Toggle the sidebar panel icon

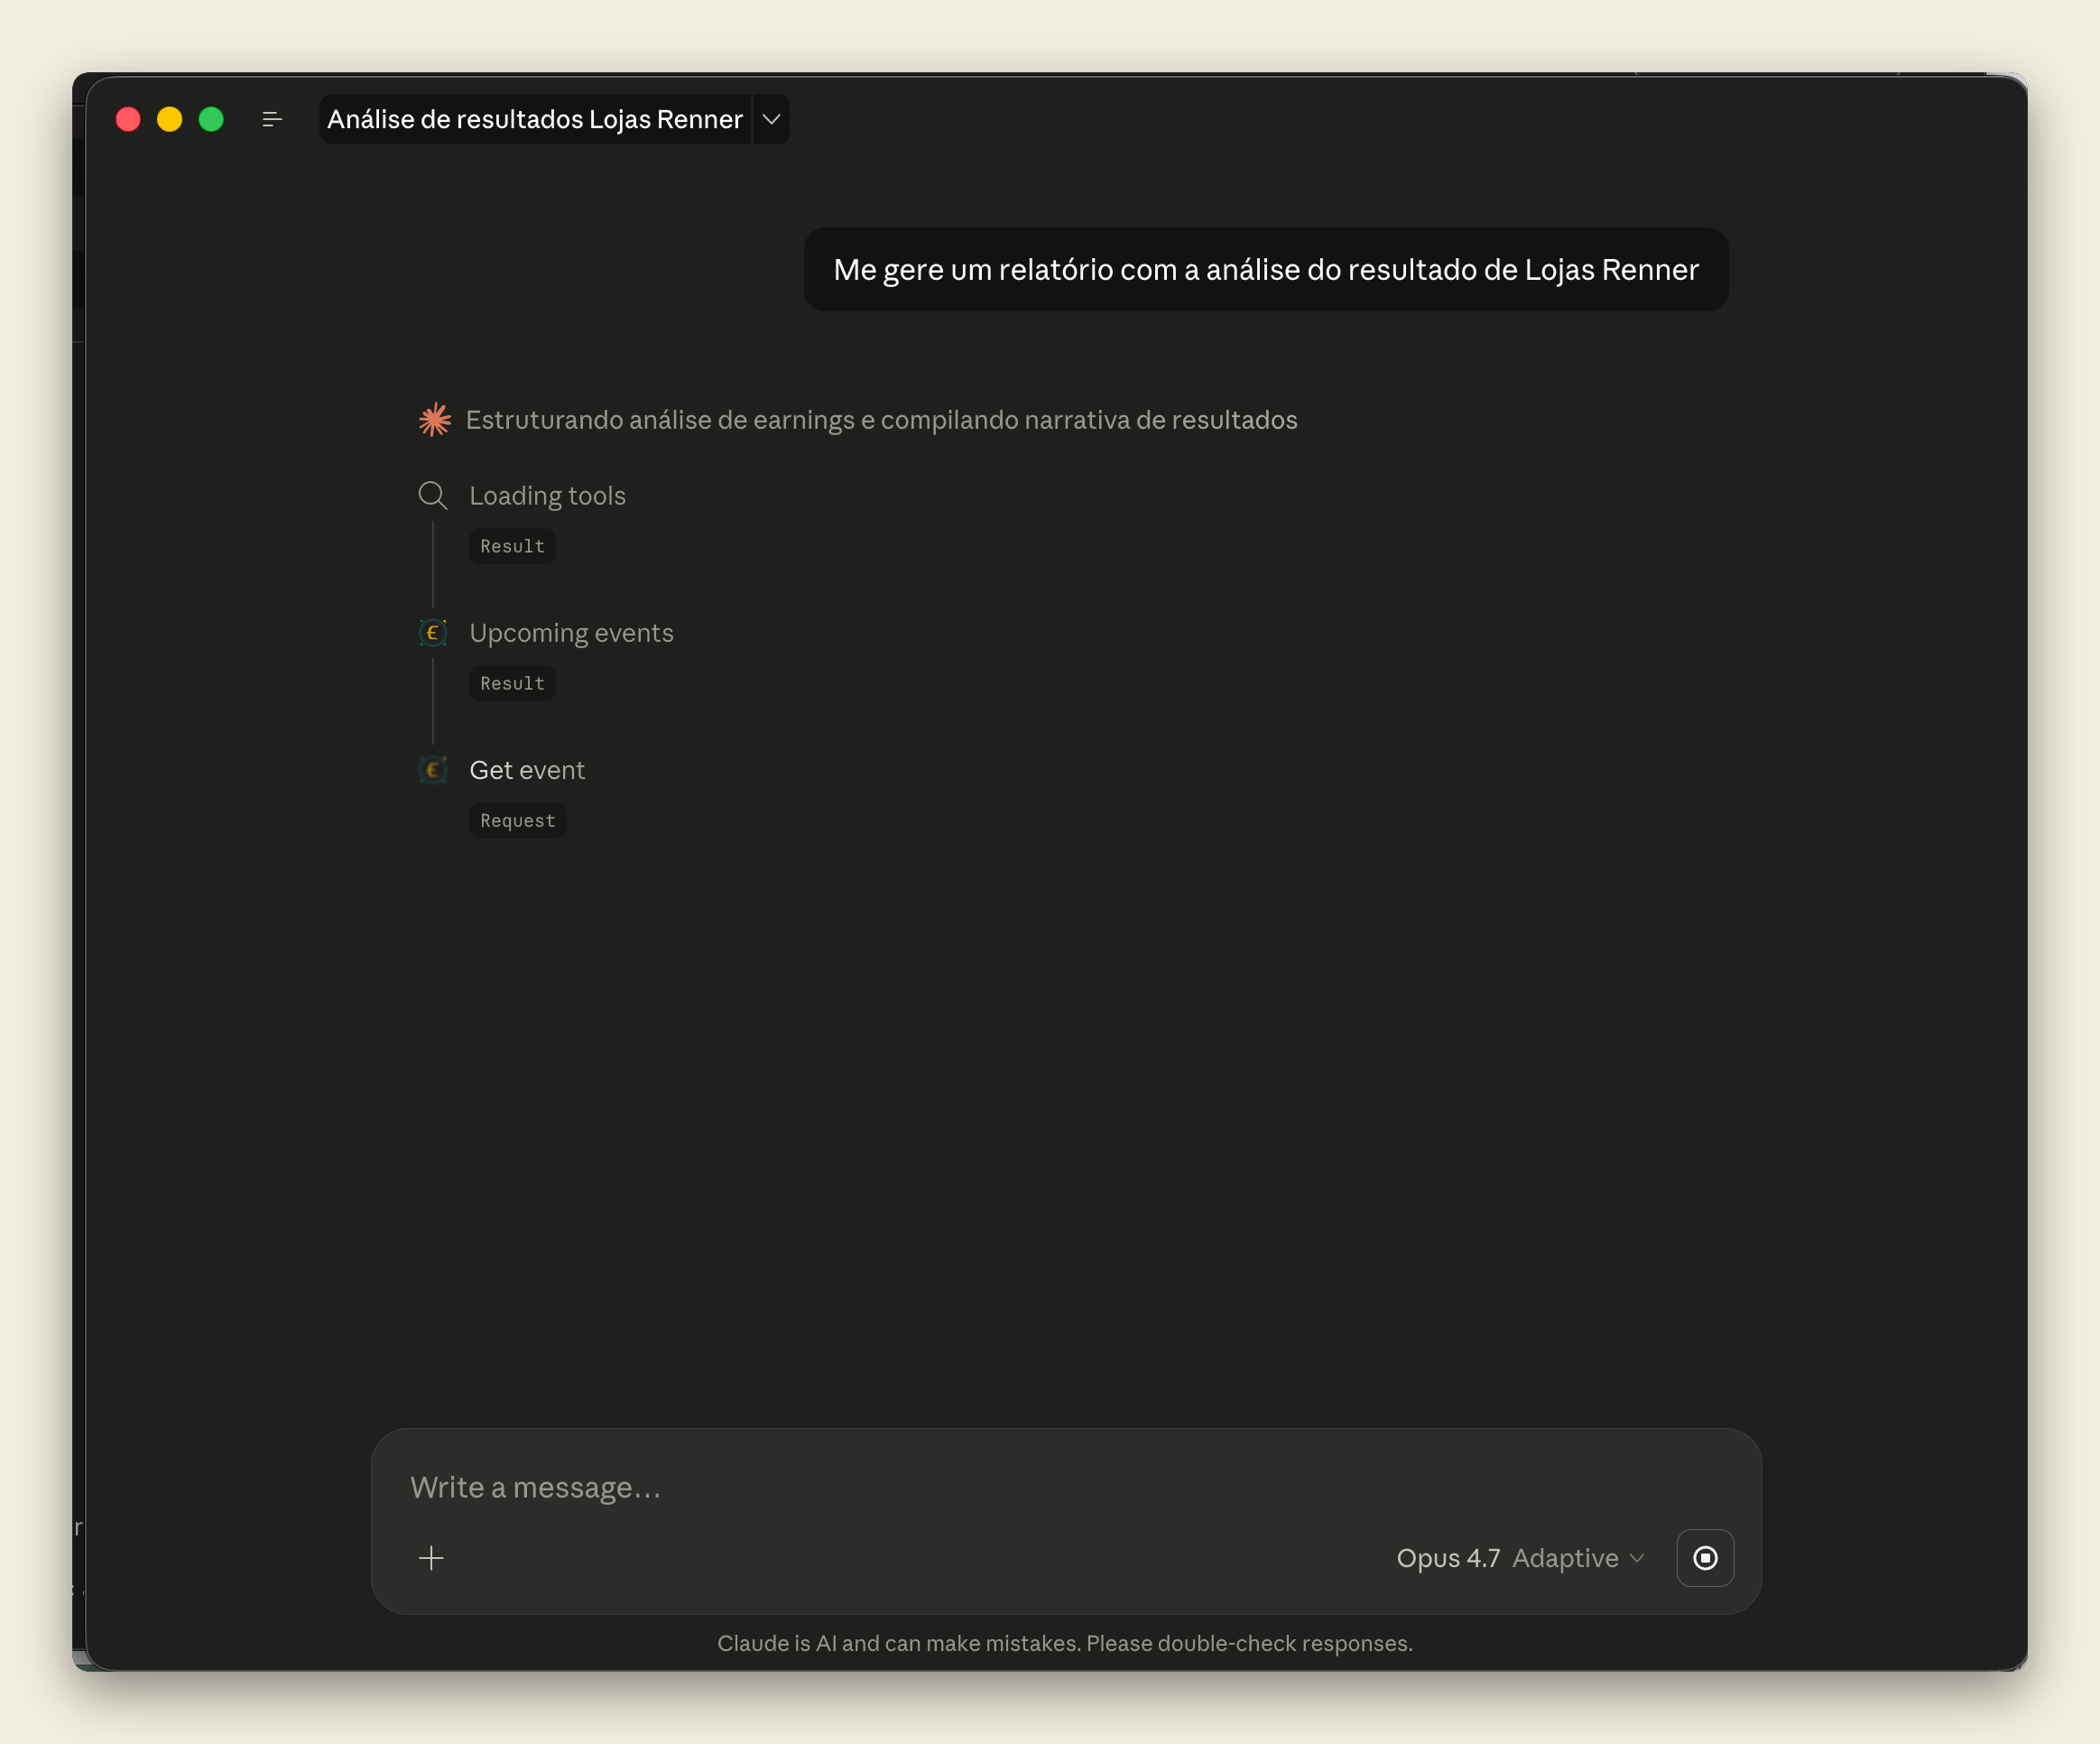click(x=272, y=120)
